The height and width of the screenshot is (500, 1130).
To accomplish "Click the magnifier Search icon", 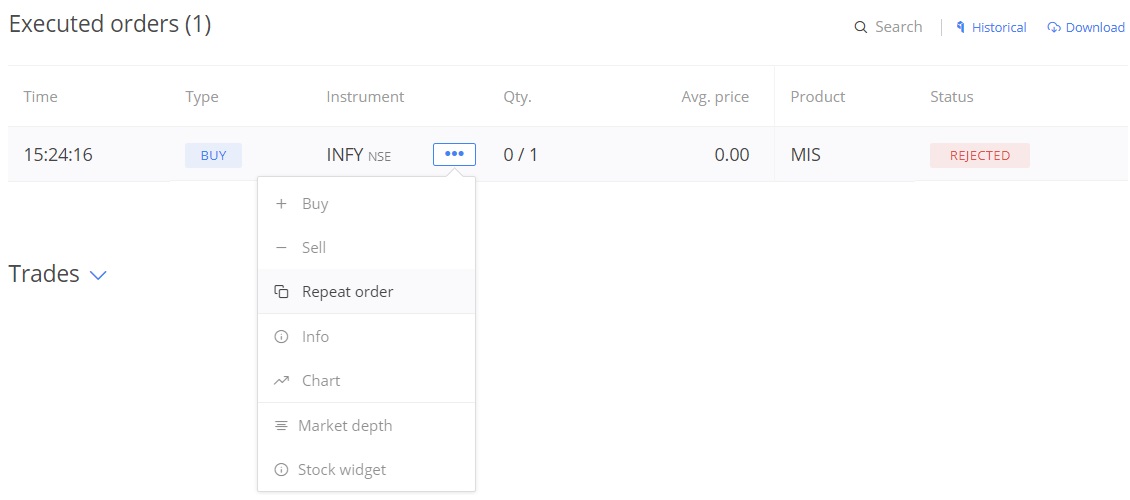I will tap(860, 27).
